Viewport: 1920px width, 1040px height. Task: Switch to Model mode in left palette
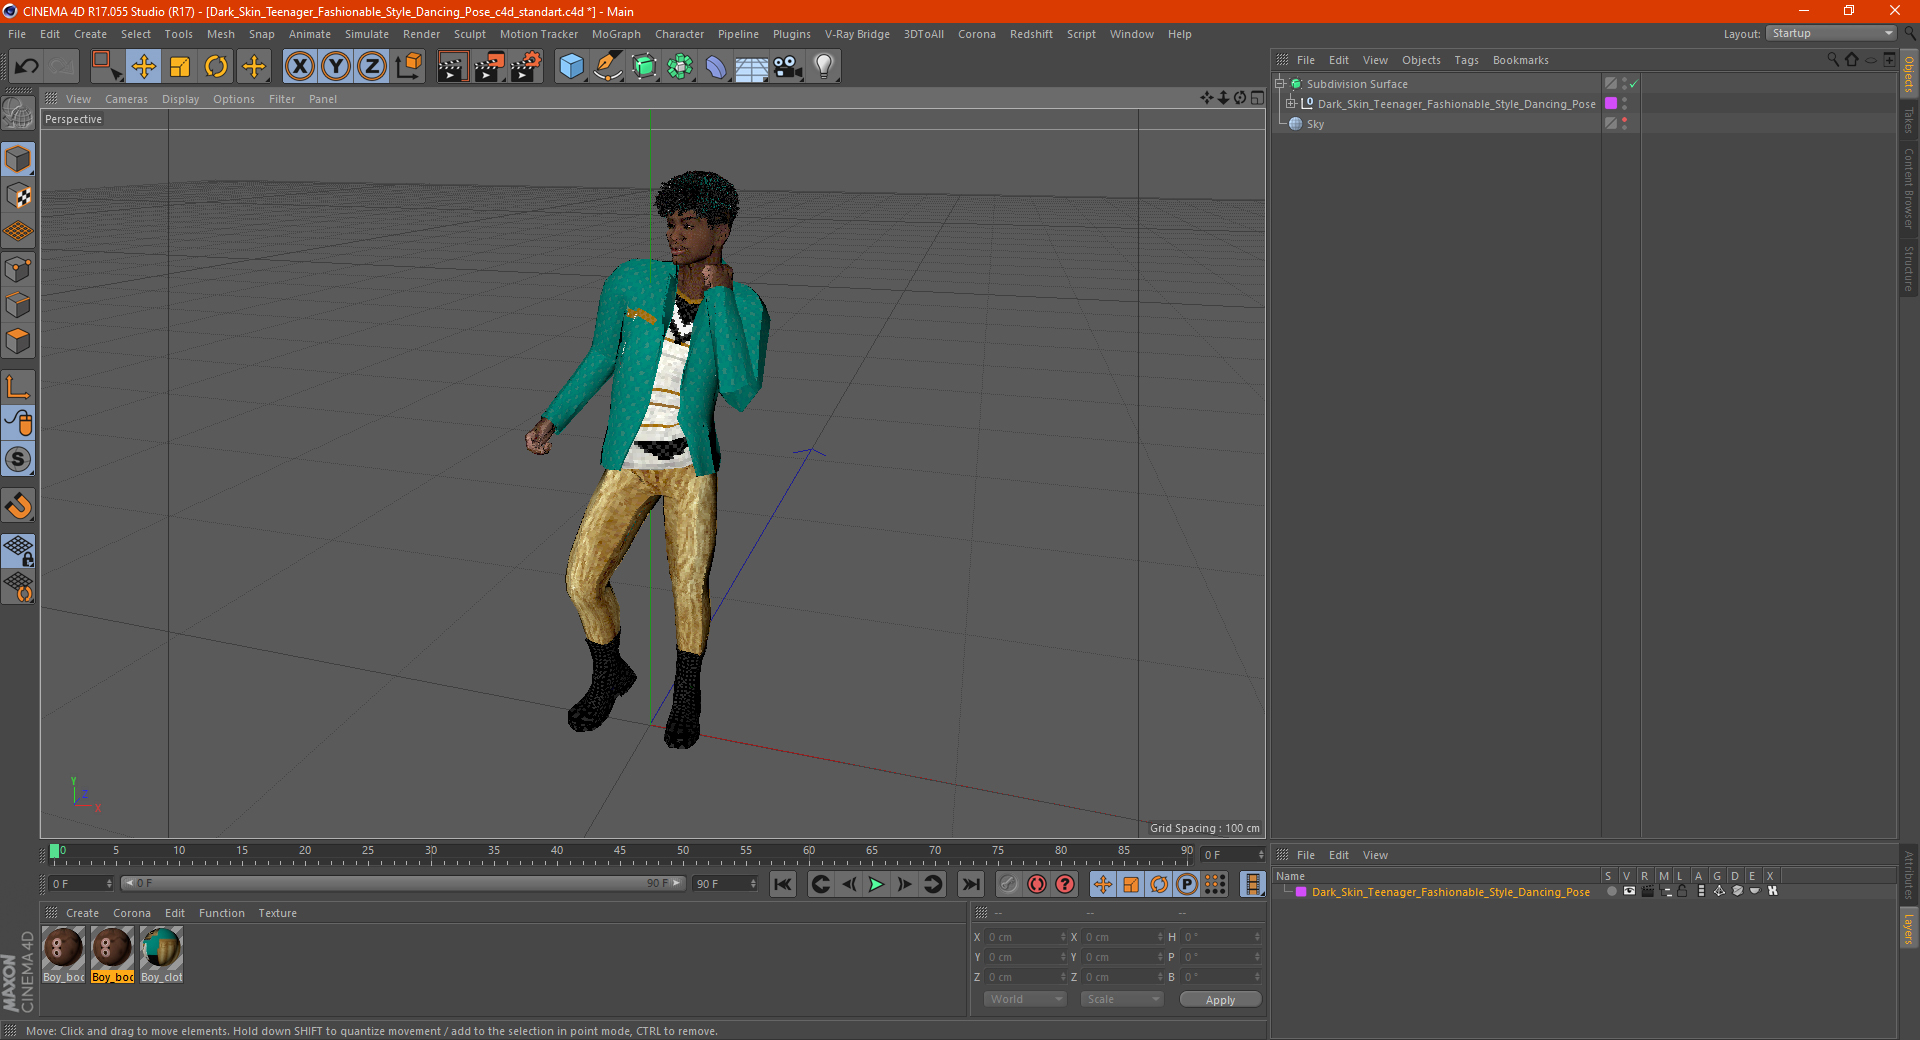pos(18,160)
